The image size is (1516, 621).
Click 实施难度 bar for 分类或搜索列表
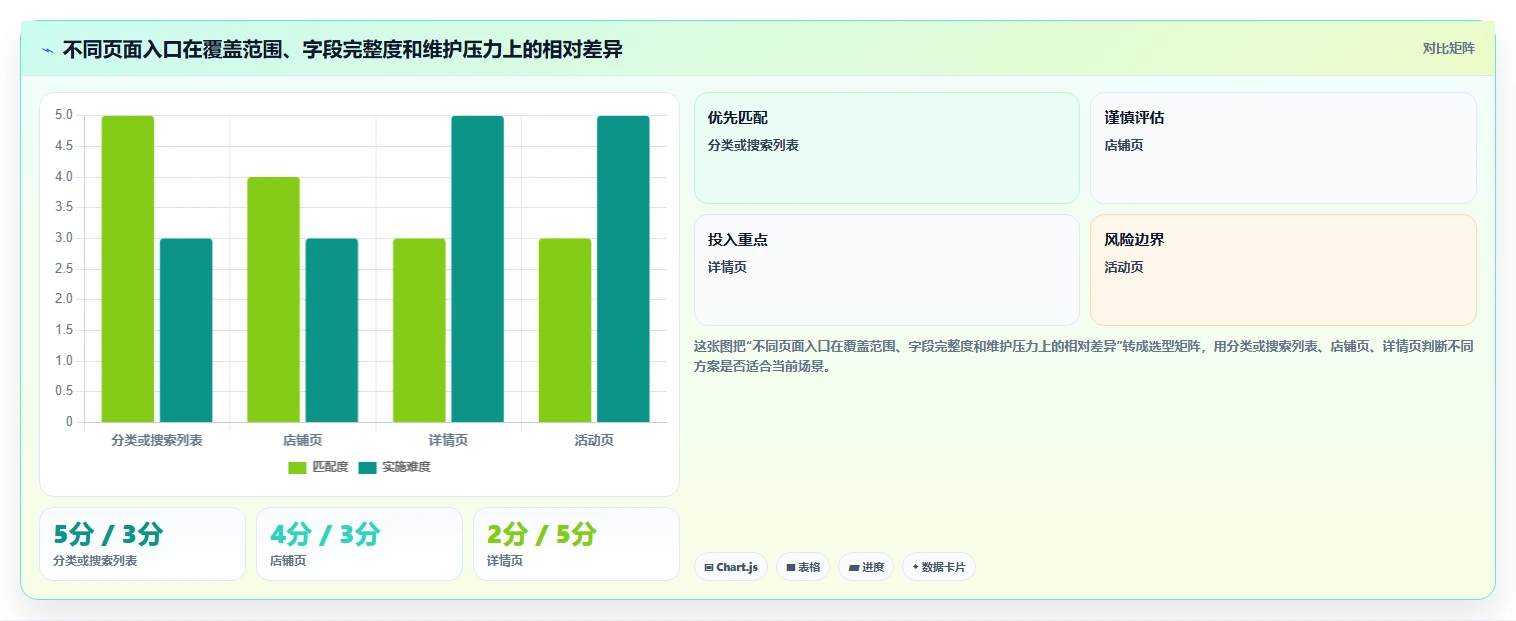click(186, 330)
